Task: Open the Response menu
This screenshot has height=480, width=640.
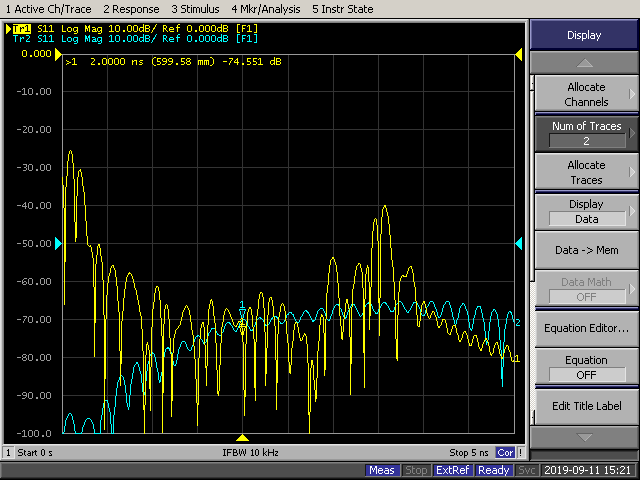Action: pyautogui.click(x=131, y=9)
